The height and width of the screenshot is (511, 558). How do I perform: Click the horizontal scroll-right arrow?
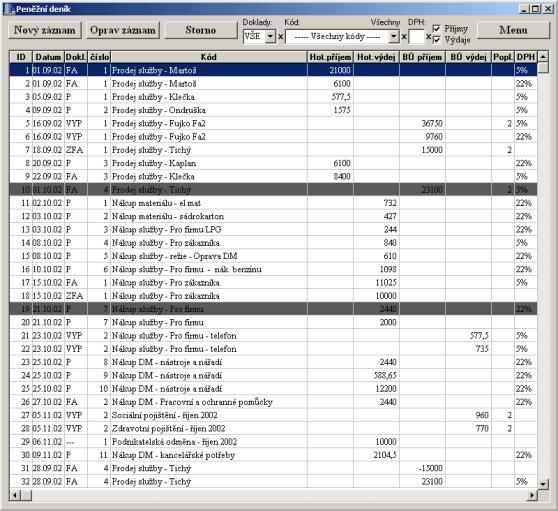point(532,495)
